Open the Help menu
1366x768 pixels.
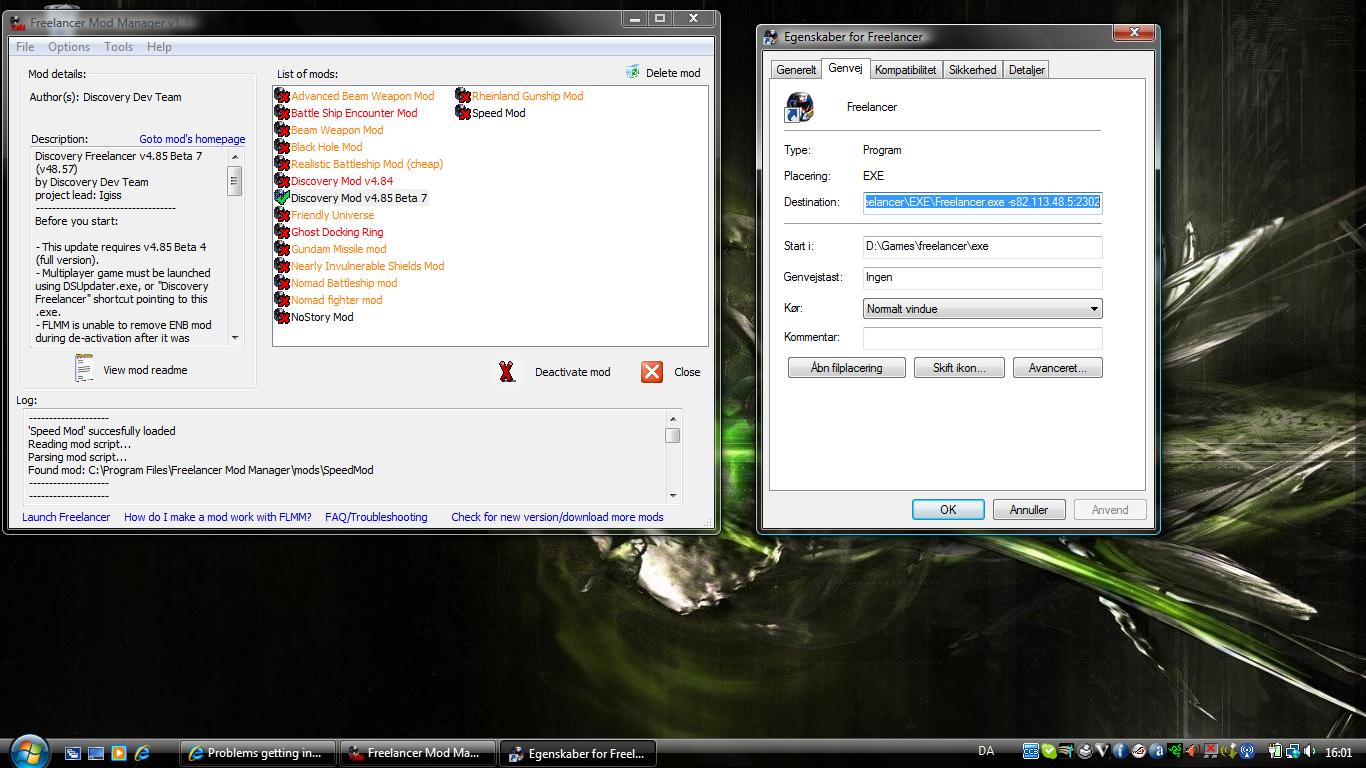click(x=159, y=47)
